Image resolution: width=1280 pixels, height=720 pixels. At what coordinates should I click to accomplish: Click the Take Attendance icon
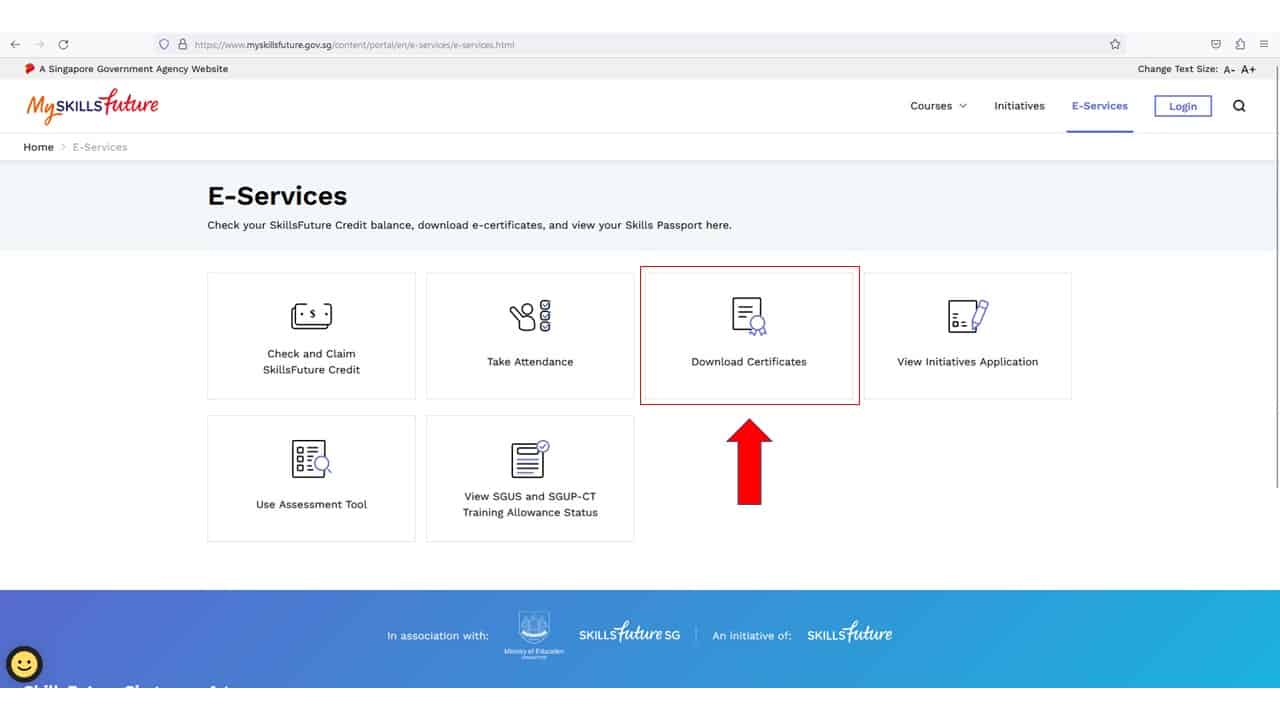[530, 316]
